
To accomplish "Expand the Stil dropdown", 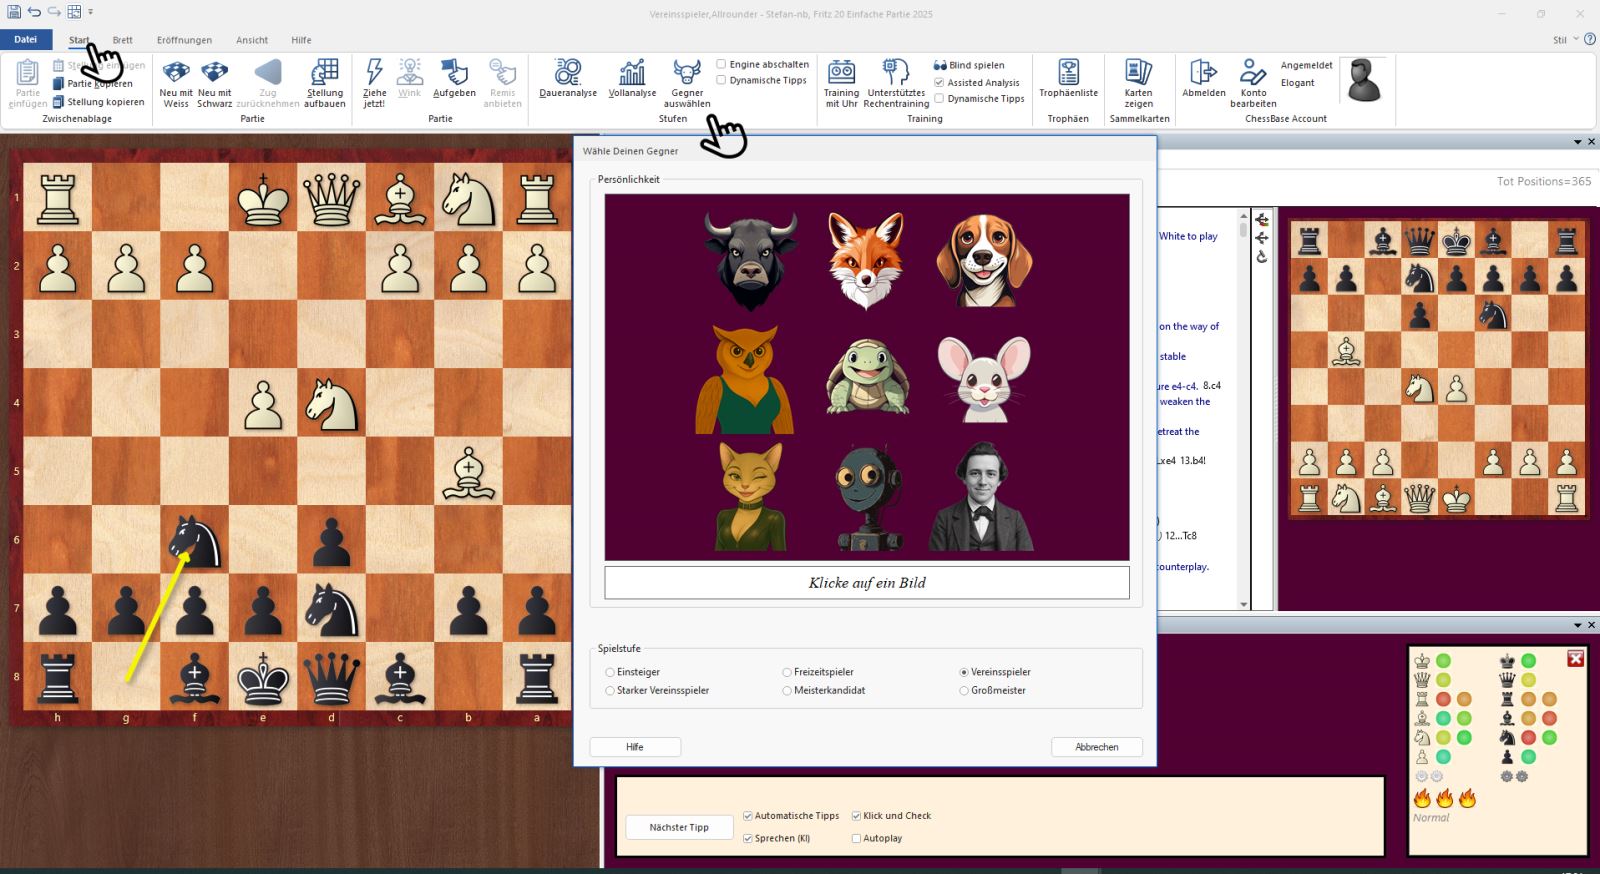I will [x=1565, y=40].
